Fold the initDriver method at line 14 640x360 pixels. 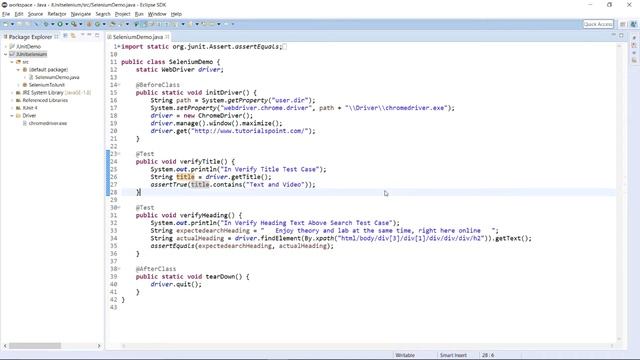click(119, 85)
